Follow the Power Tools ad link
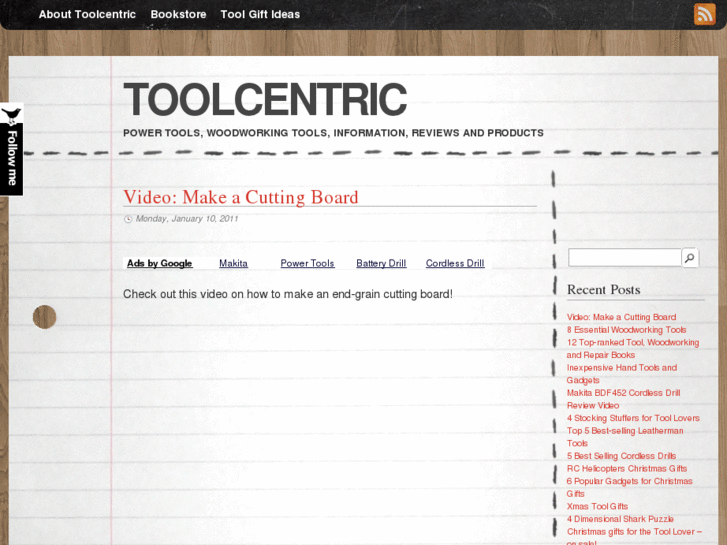This screenshot has height=545, width=727. pyautogui.click(x=307, y=263)
